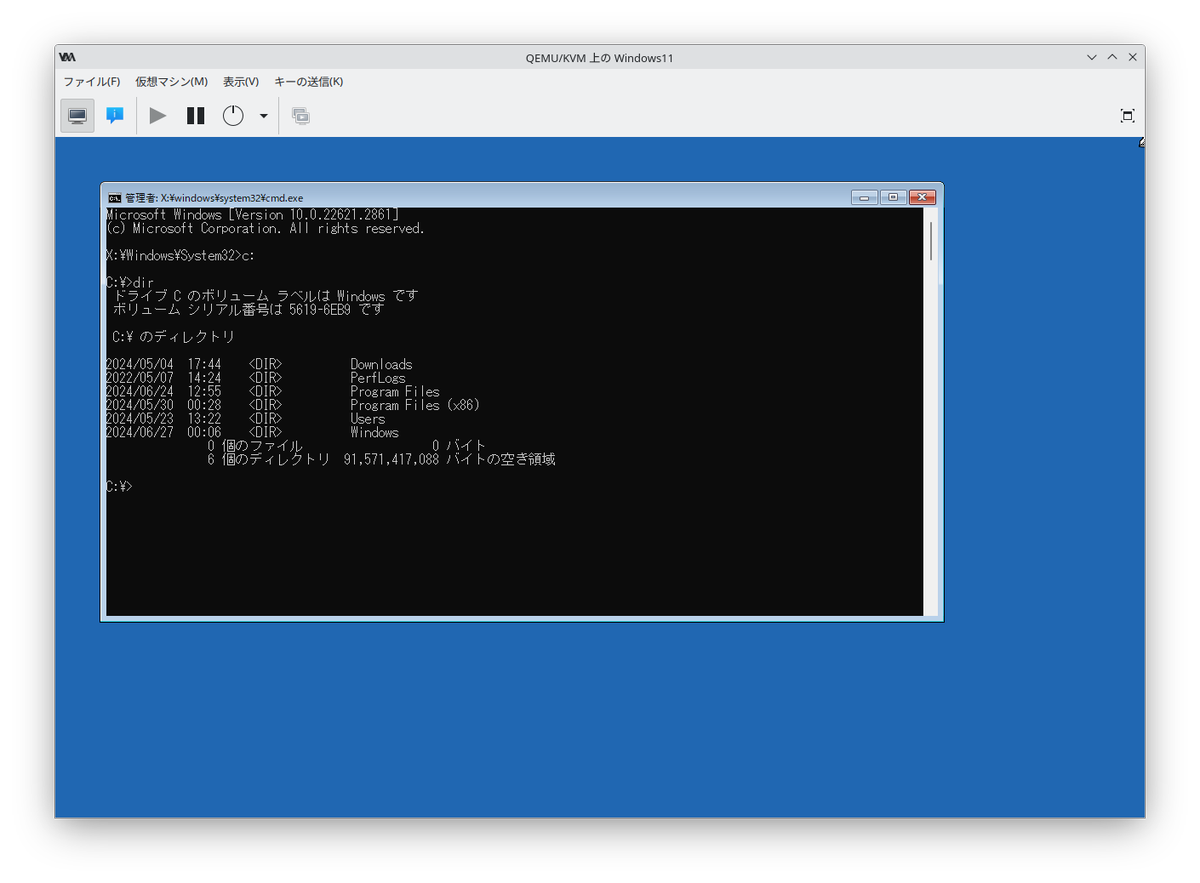Viewport: 1200px width, 883px height.
Task: Show virtual hardware details
Action: [115, 116]
